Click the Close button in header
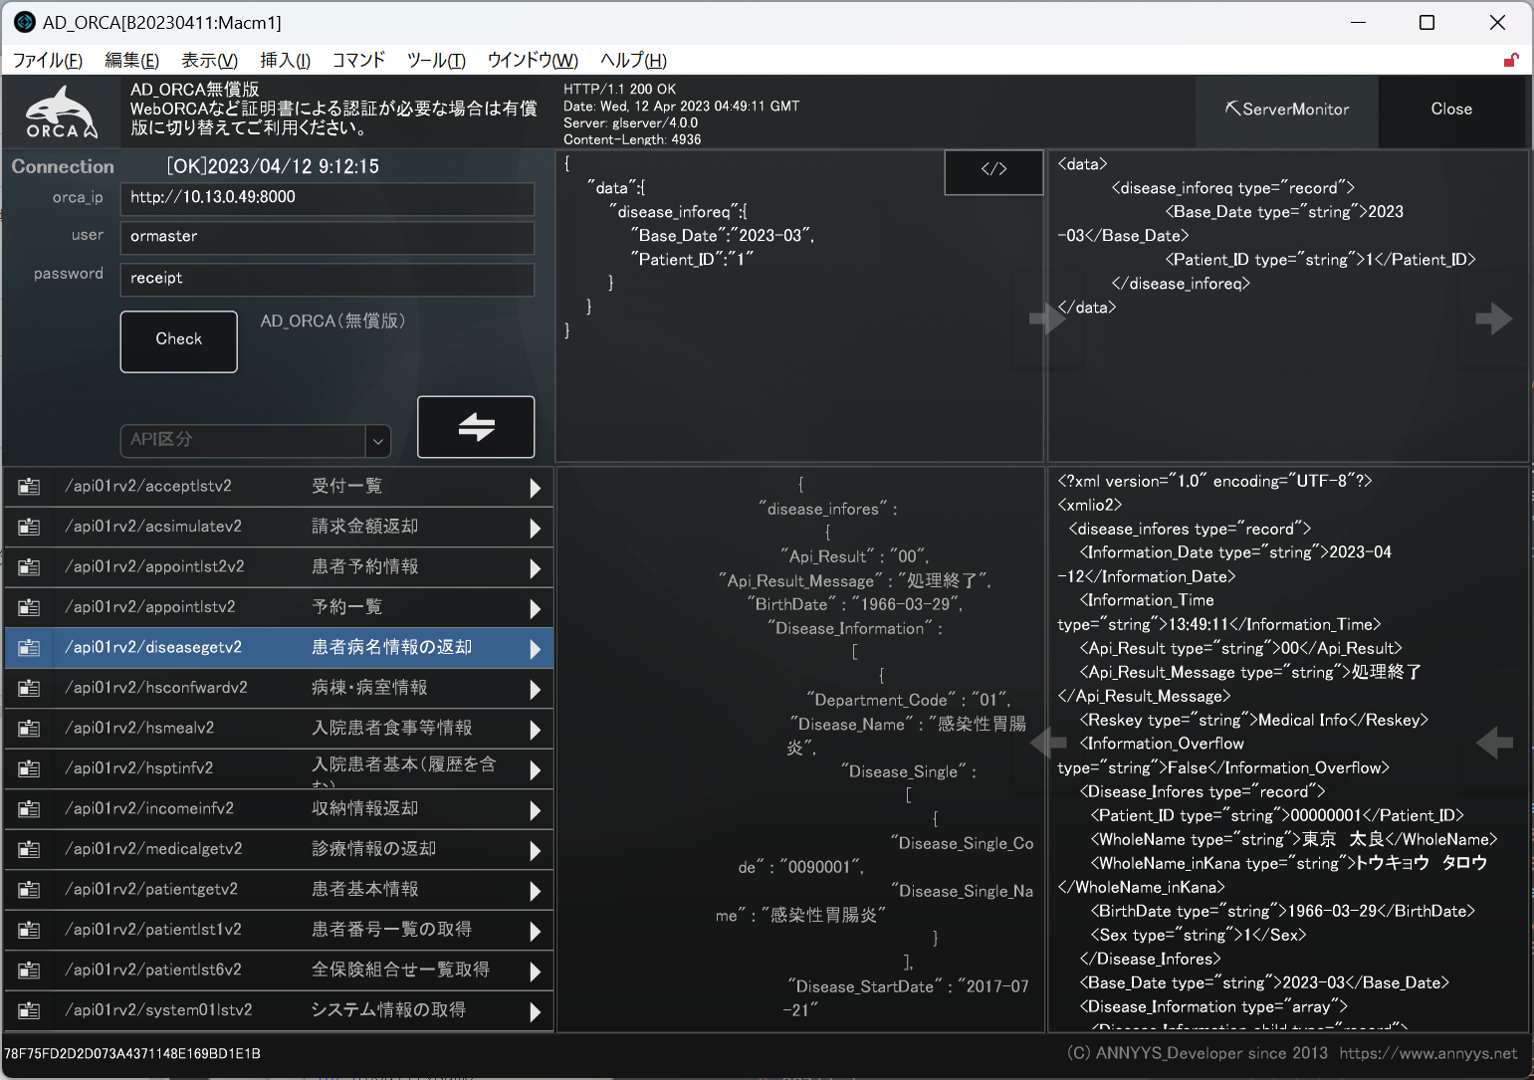The image size is (1534, 1080). [1451, 109]
